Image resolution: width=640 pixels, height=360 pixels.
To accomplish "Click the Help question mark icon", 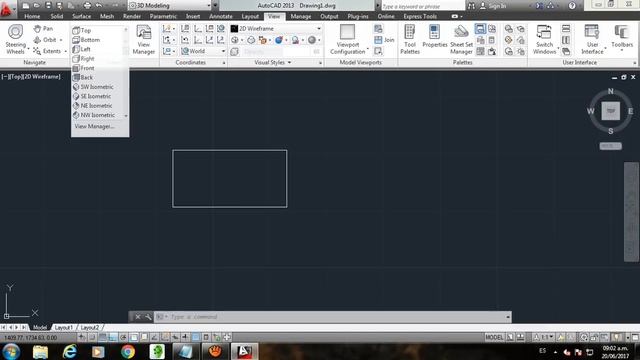I will [572, 6].
